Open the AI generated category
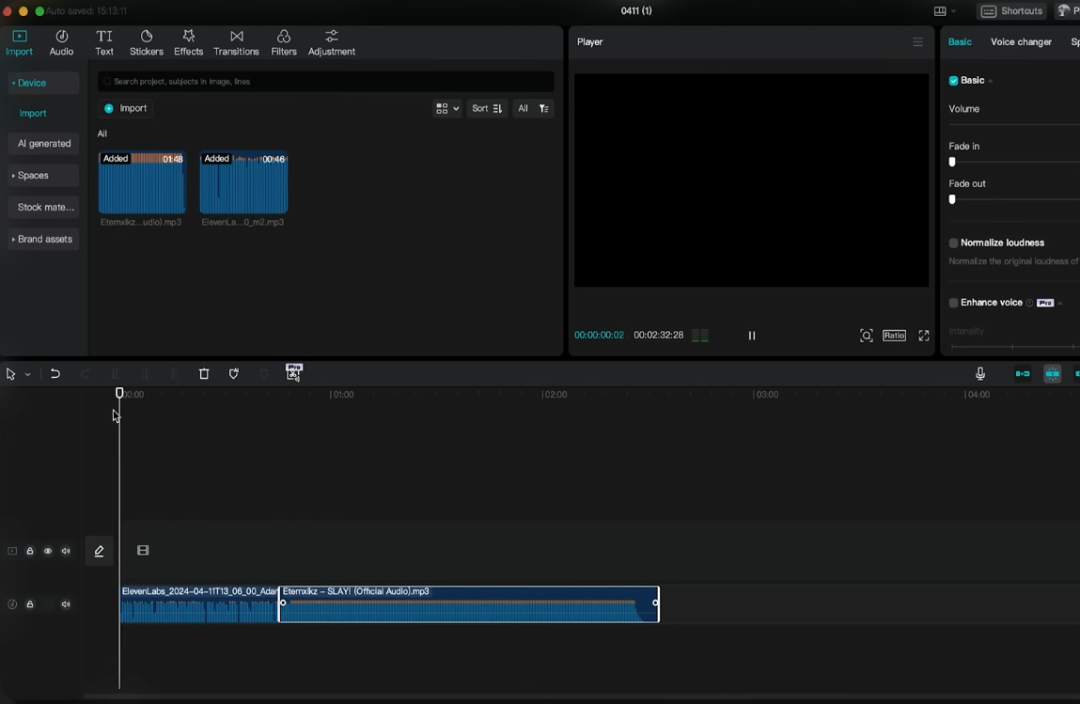 tap(44, 144)
